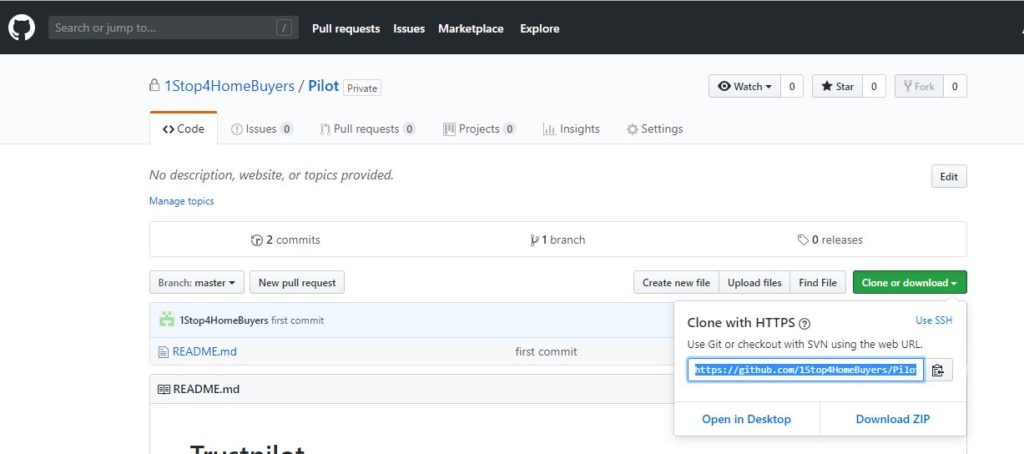Open the Branch: master dropdown
1024x454 pixels.
point(197,283)
